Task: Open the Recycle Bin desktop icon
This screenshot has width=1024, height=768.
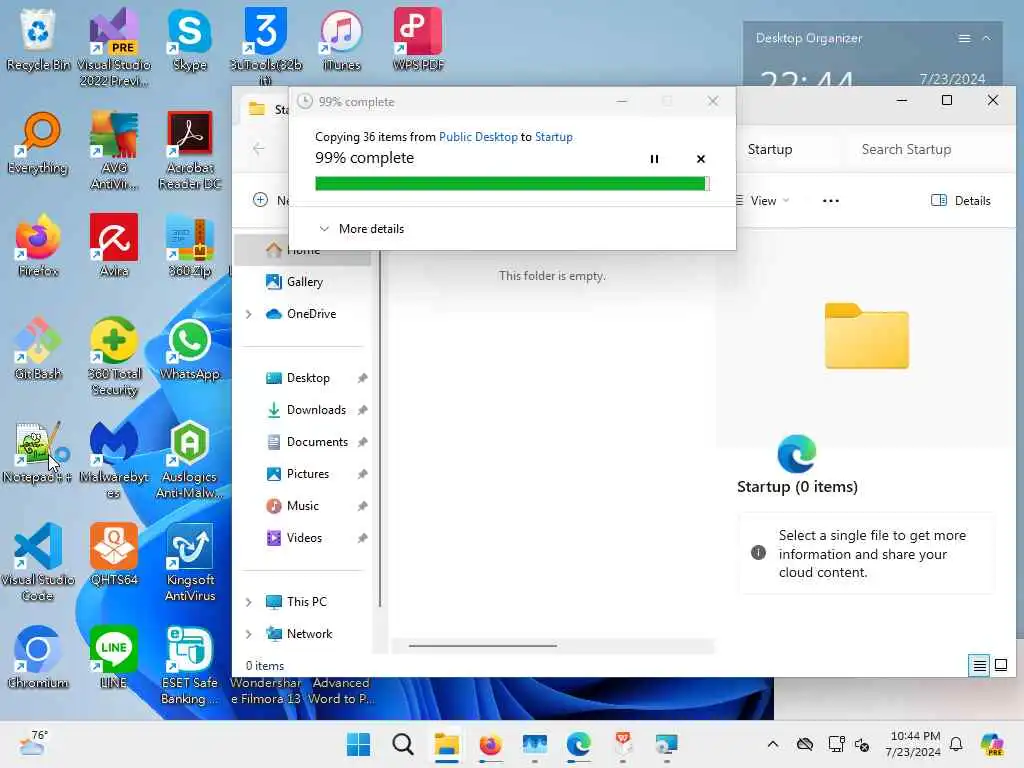Action: point(38,39)
